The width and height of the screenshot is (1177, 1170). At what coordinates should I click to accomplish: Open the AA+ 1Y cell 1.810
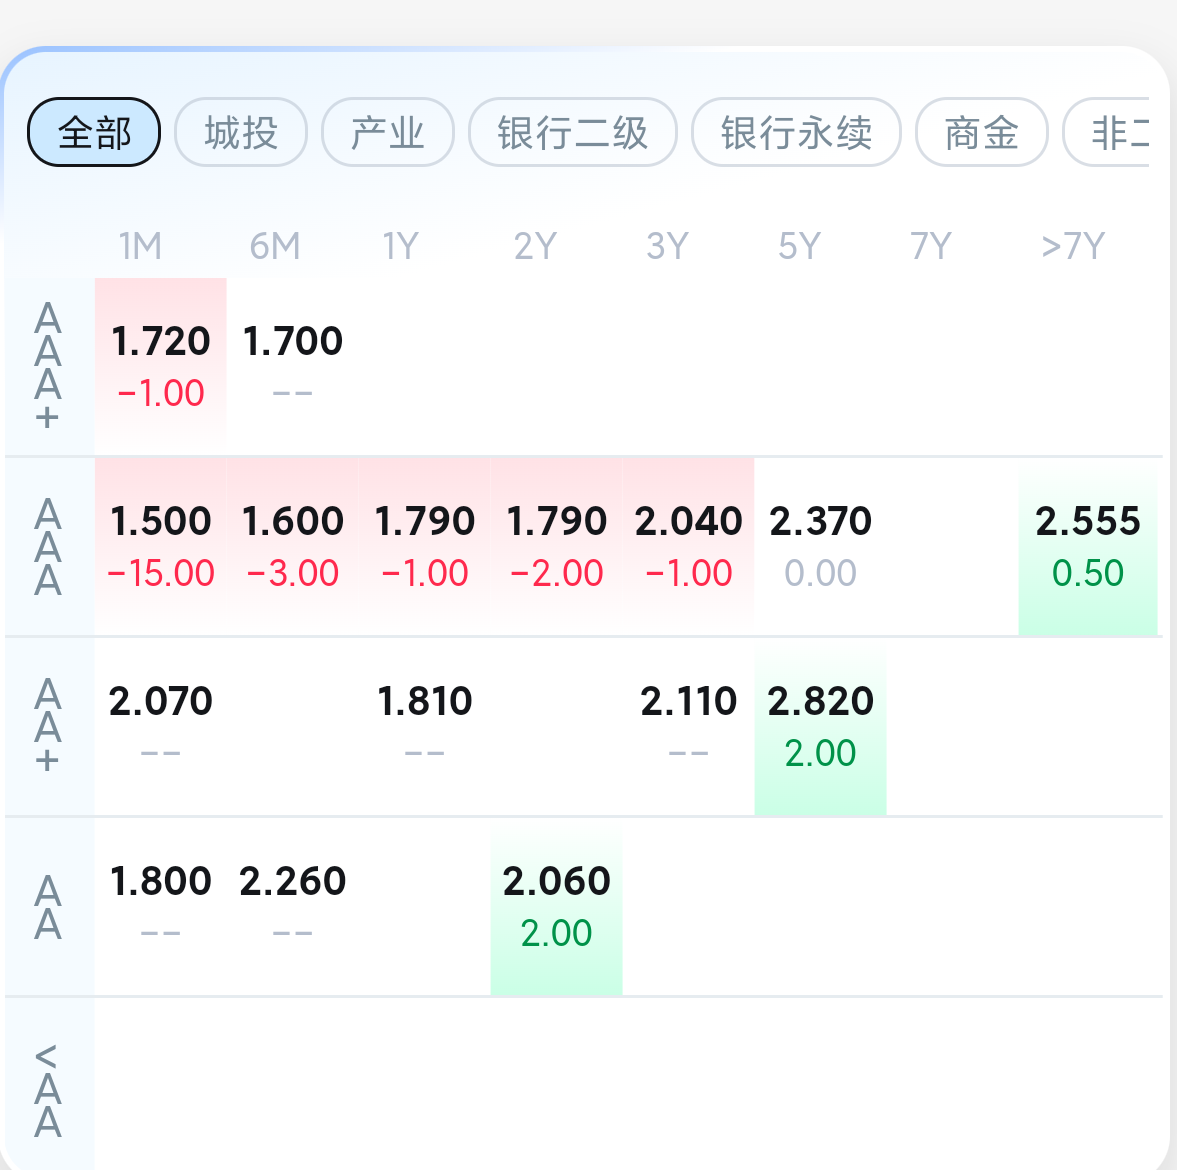tap(425, 726)
